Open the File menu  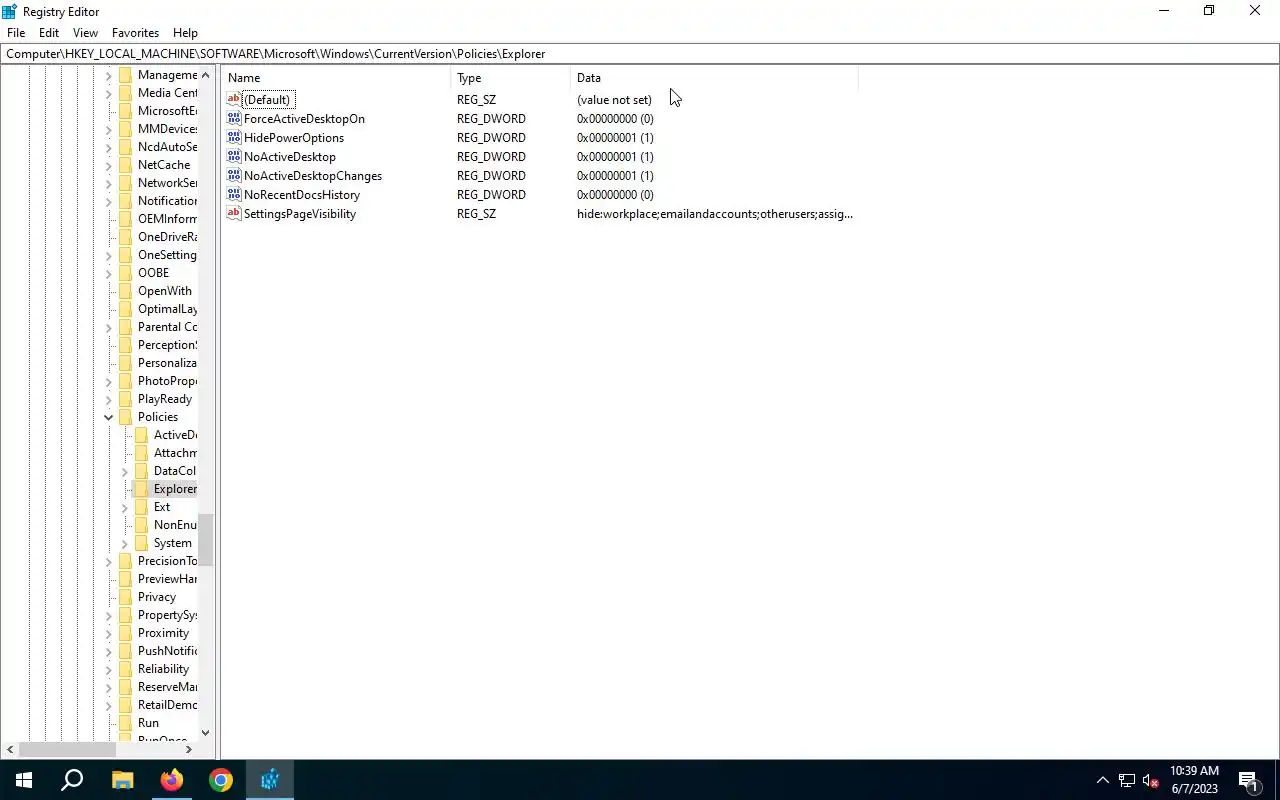click(x=16, y=33)
